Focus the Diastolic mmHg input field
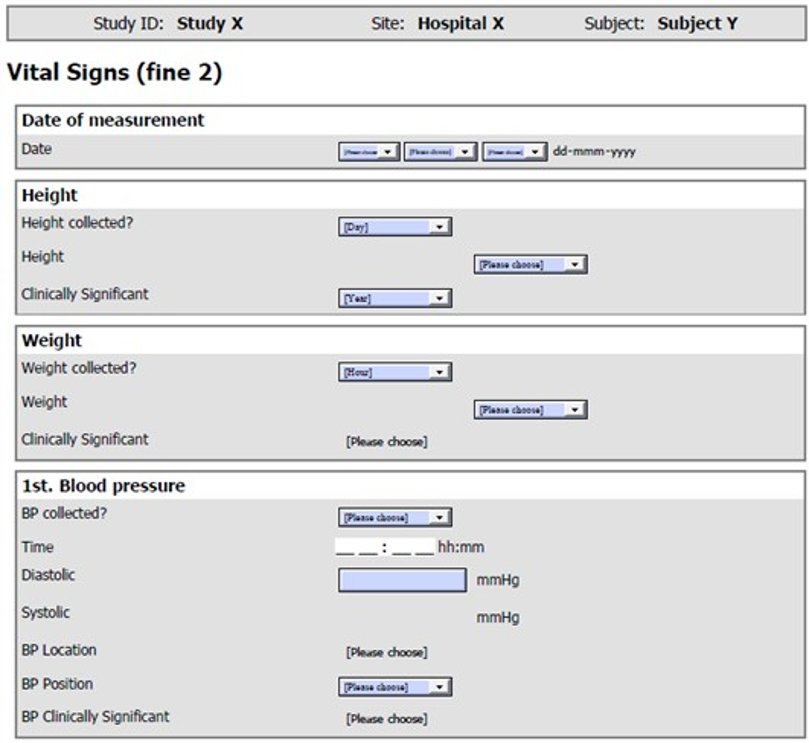Image resolution: width=809 pixels, height=743 pixels. [x=402, y=580]
